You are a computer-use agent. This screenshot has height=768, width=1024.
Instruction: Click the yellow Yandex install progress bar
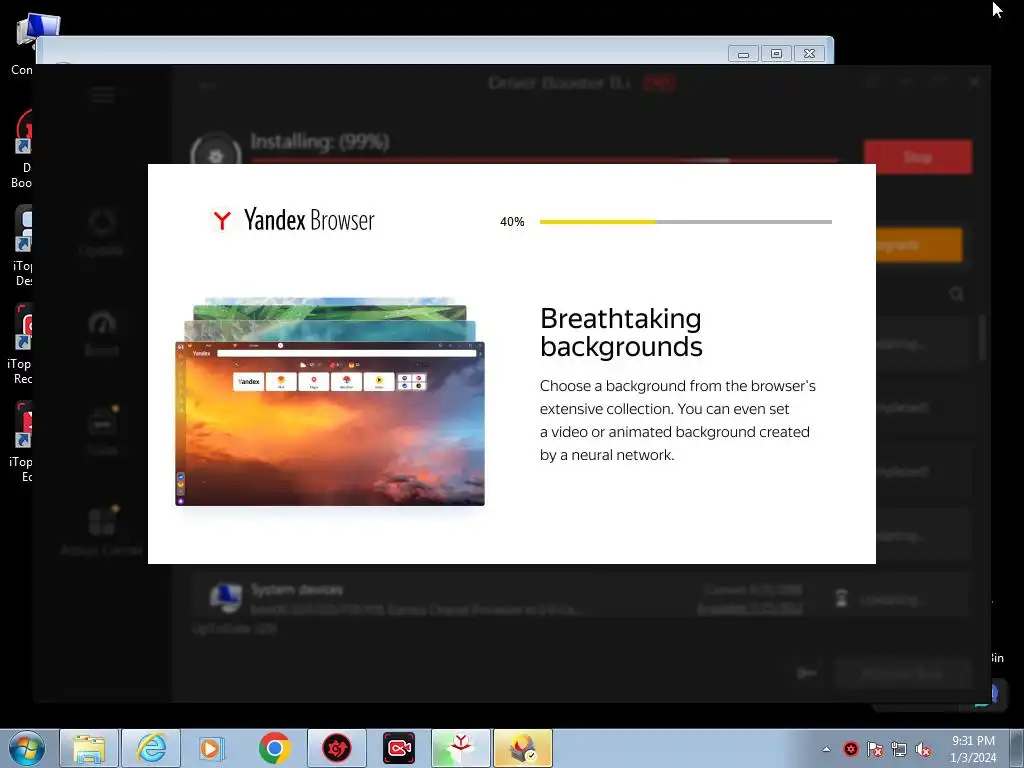pos(686,222)
